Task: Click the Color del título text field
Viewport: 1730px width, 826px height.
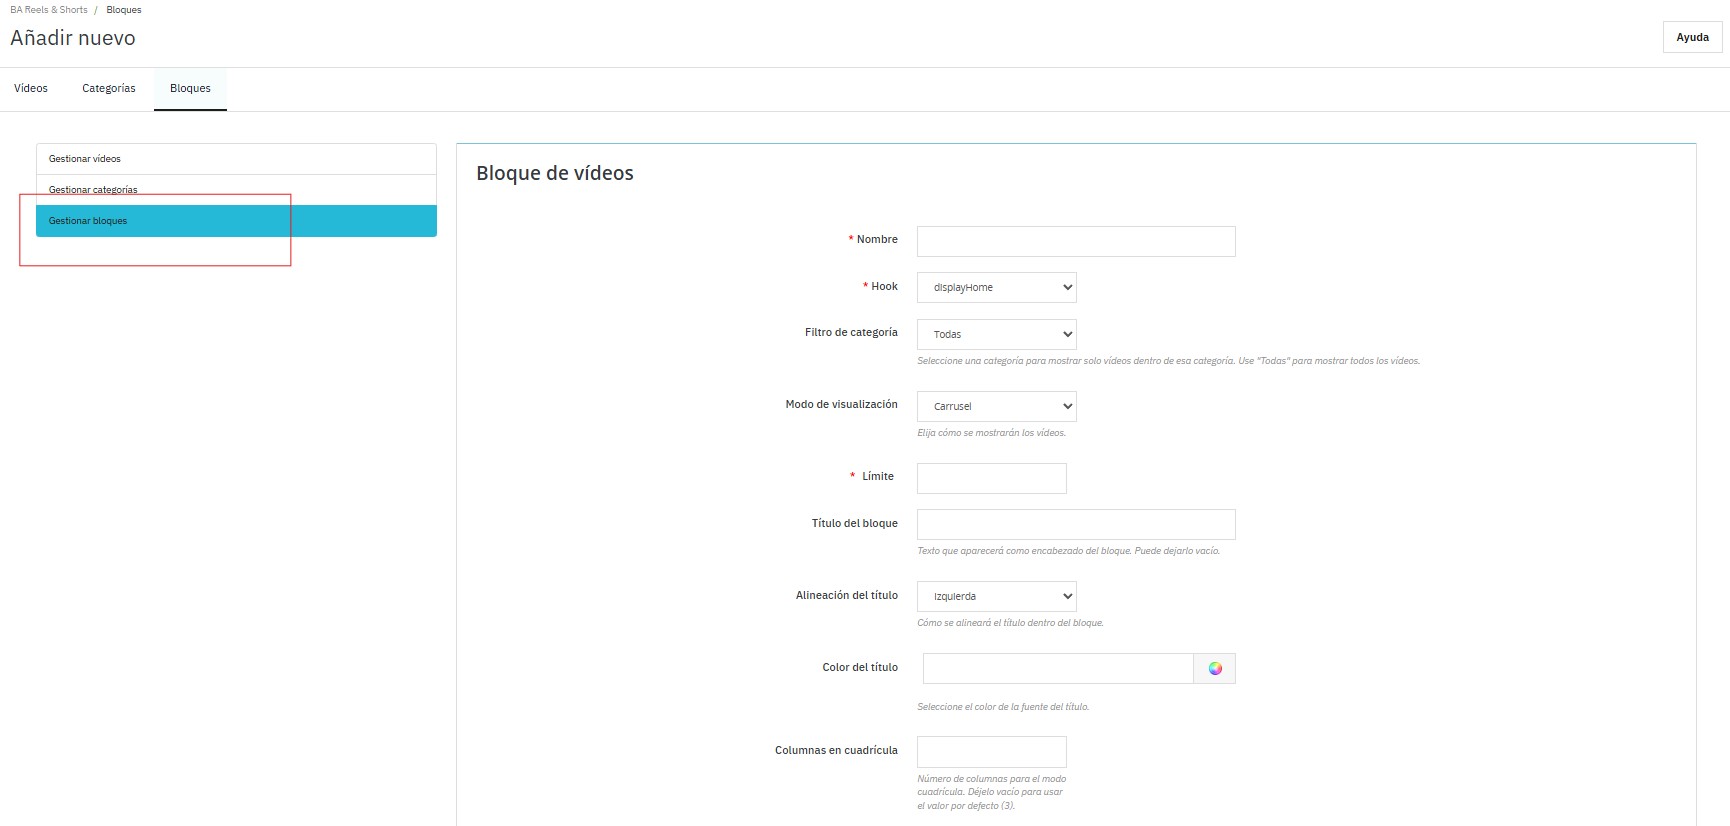Action: [x=1057, y=669]
